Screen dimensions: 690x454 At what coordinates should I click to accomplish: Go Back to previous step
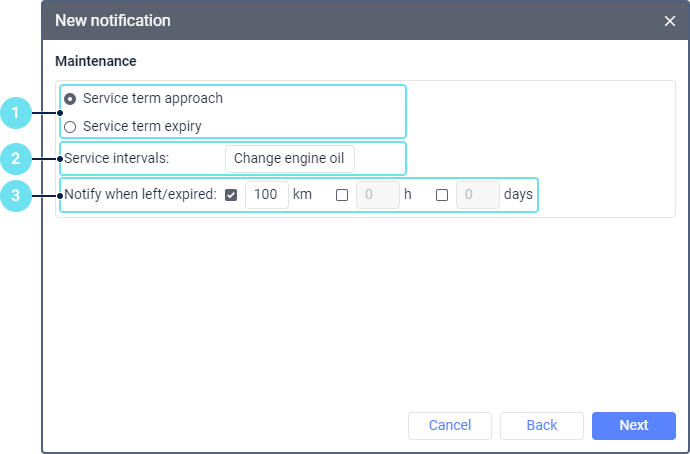click(x=541, y=425)
